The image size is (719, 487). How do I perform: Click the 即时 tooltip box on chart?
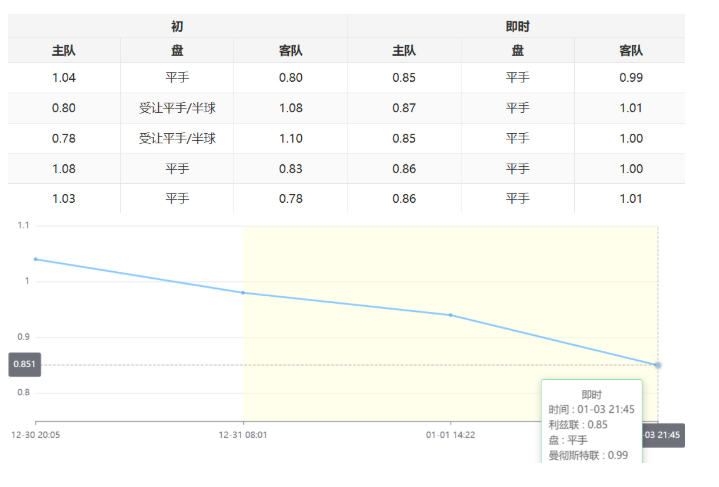591,425
